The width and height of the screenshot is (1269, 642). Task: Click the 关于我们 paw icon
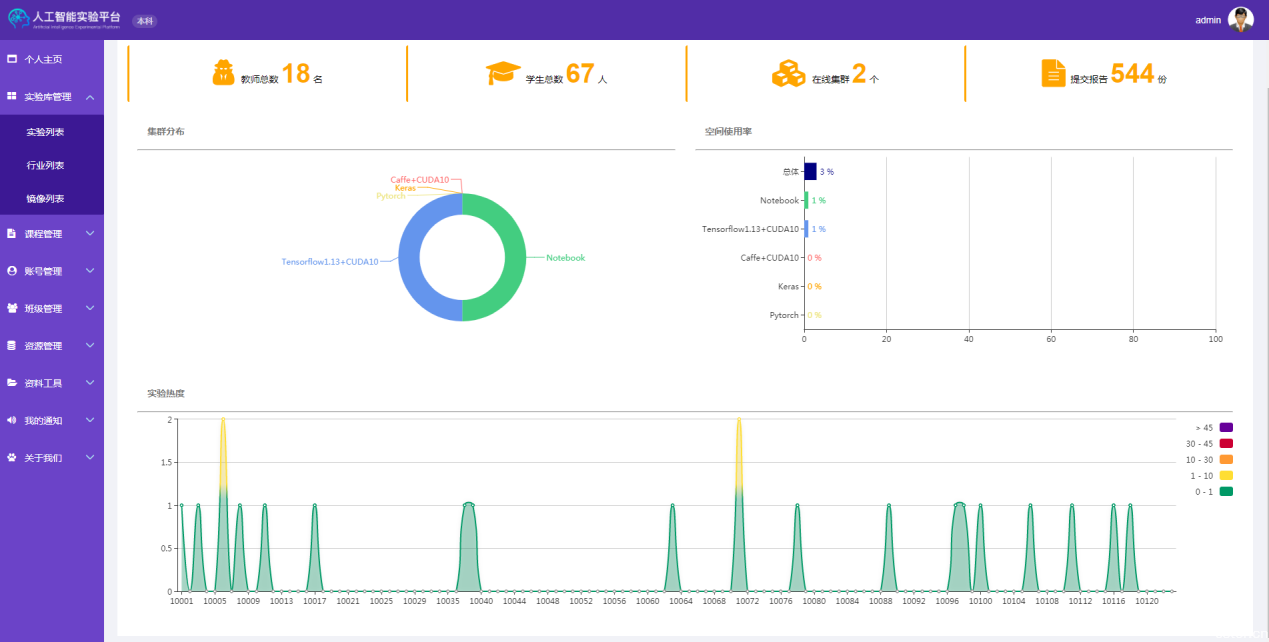click(x=12, y=458)
